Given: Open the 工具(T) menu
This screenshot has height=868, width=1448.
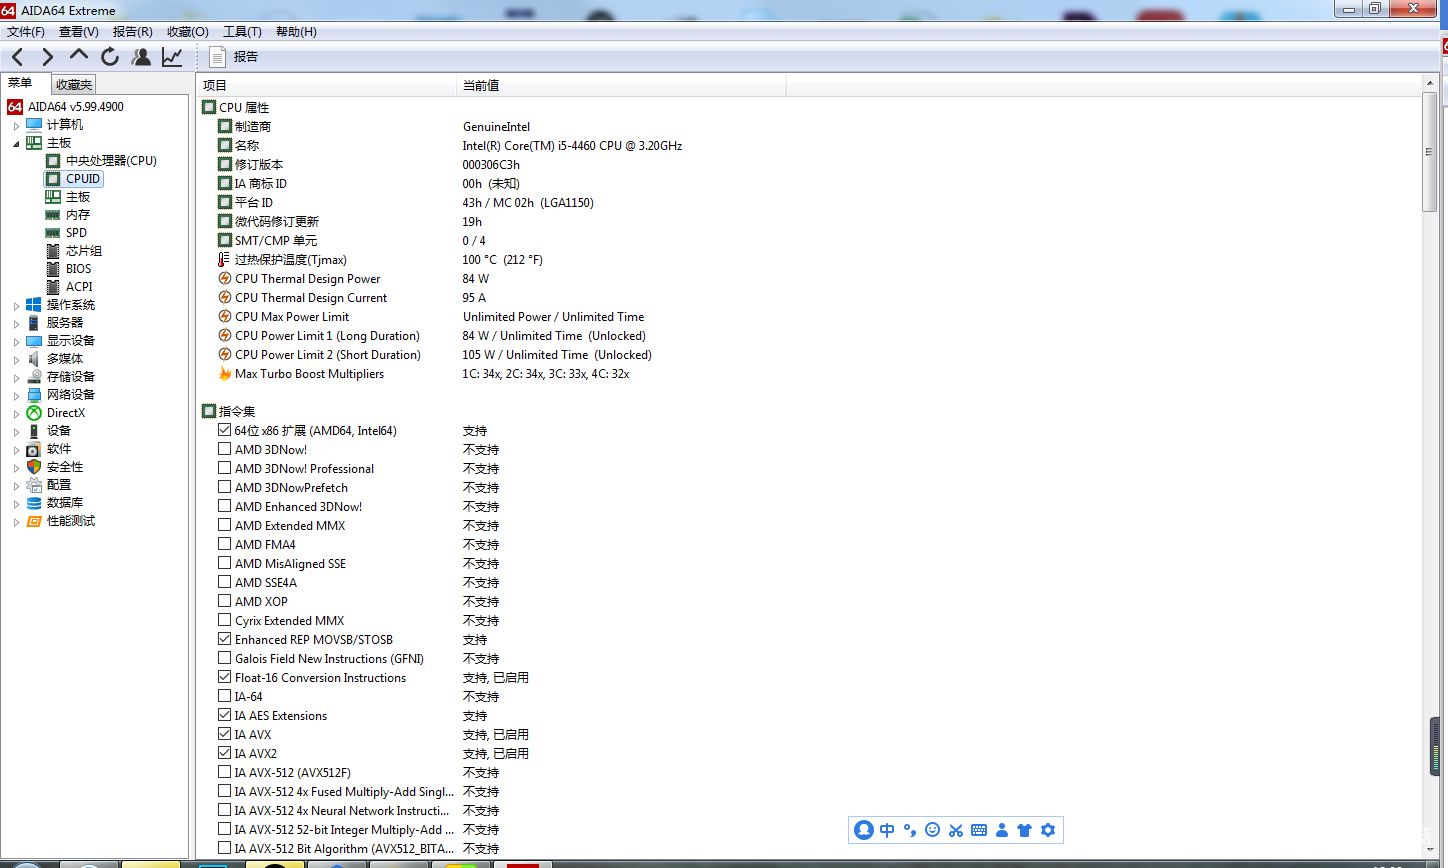Looking at the screenshot, I should (242, 32).
